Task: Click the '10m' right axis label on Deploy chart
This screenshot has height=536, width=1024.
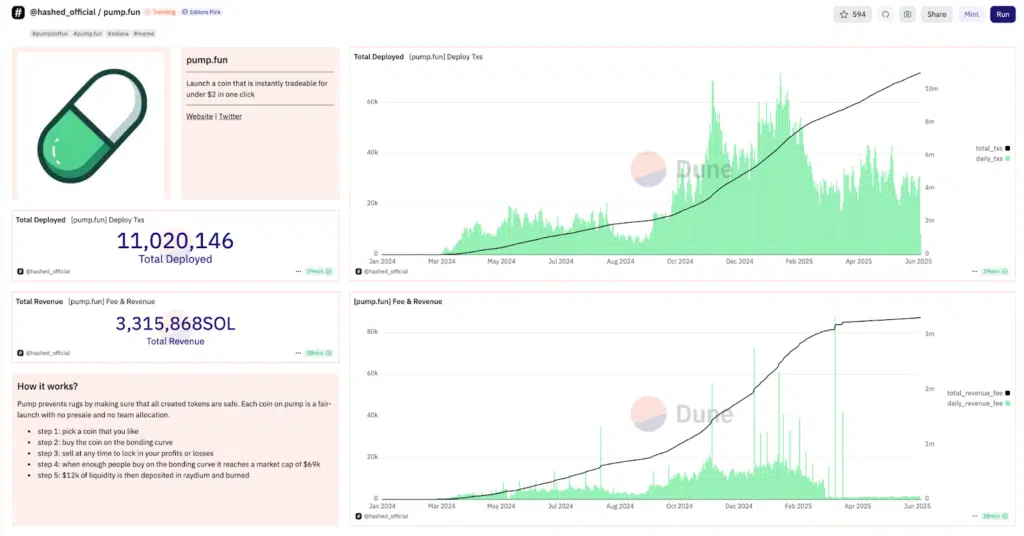Action: 931,89
